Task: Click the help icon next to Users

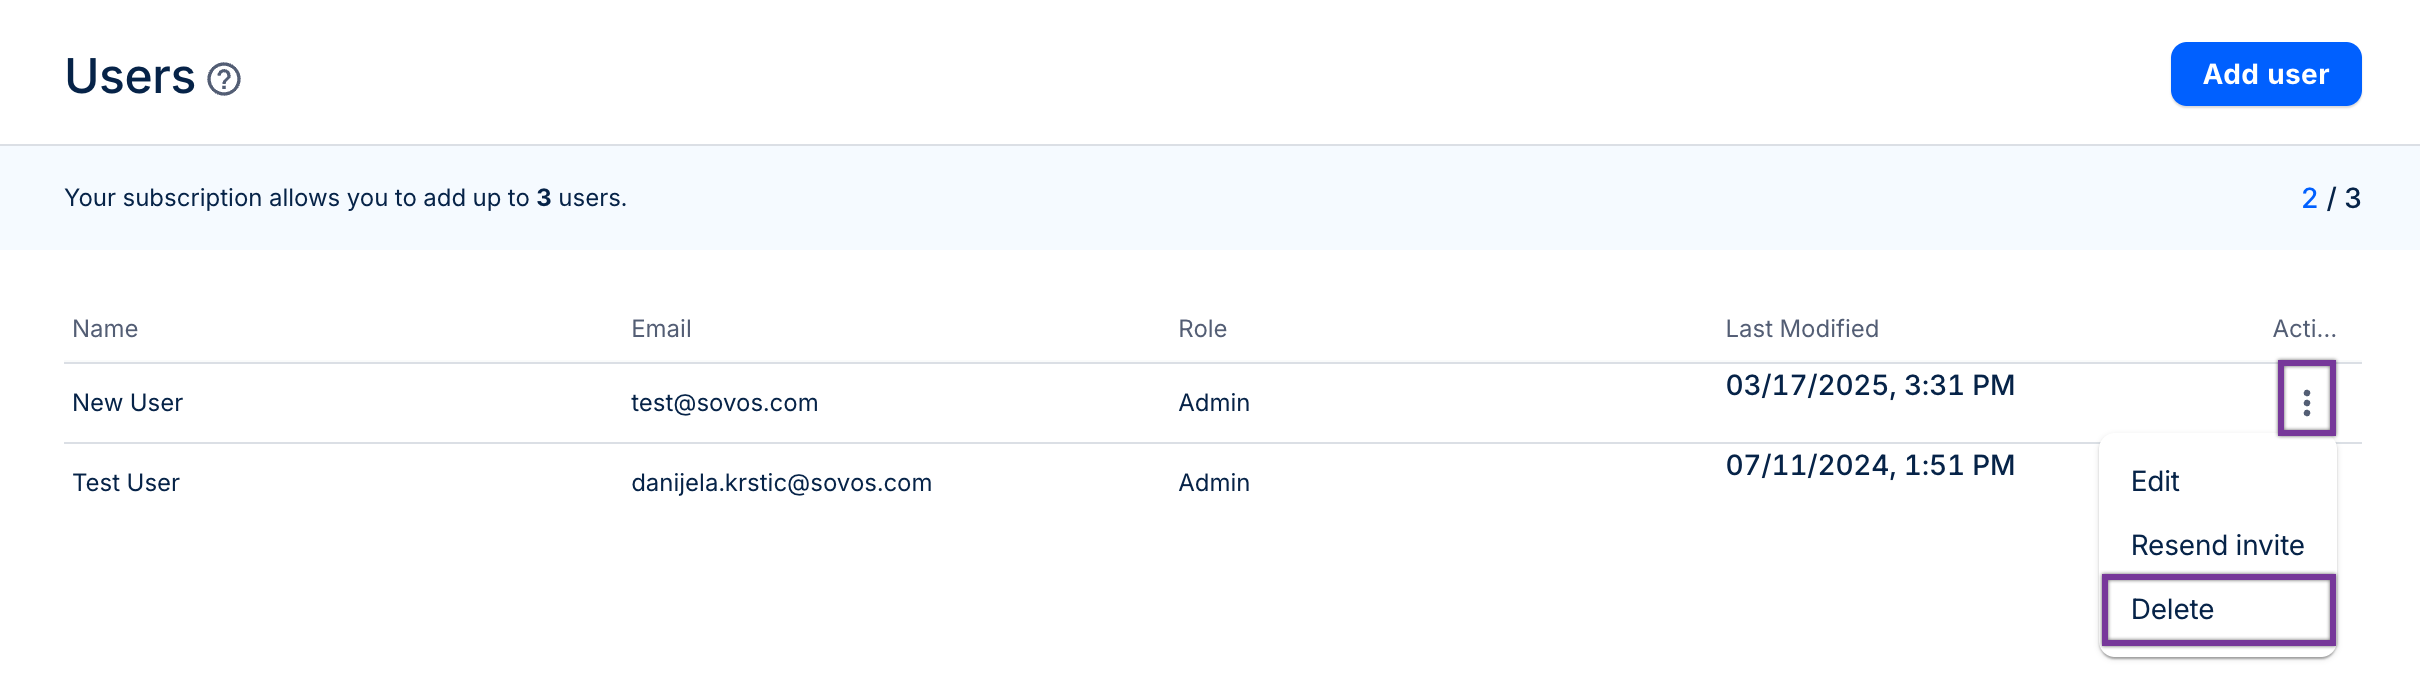Action: 224,79
